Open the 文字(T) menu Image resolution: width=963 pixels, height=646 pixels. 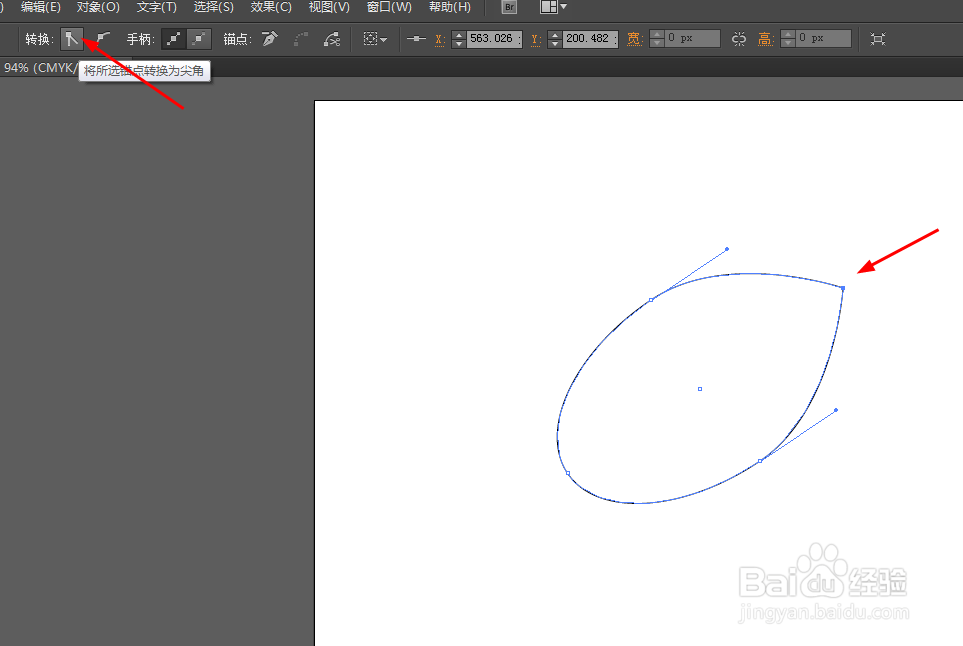click(157, 7)
